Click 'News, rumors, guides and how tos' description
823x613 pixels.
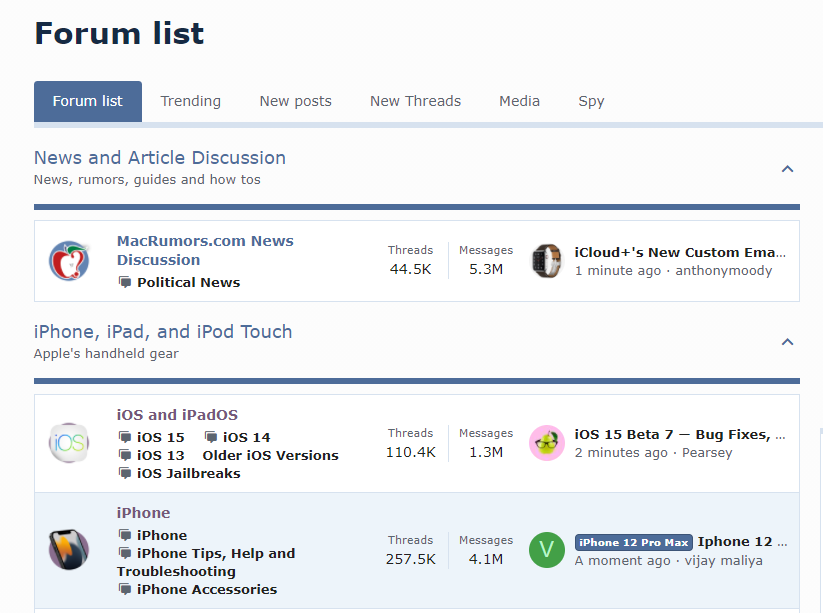(x=147, y=179)
